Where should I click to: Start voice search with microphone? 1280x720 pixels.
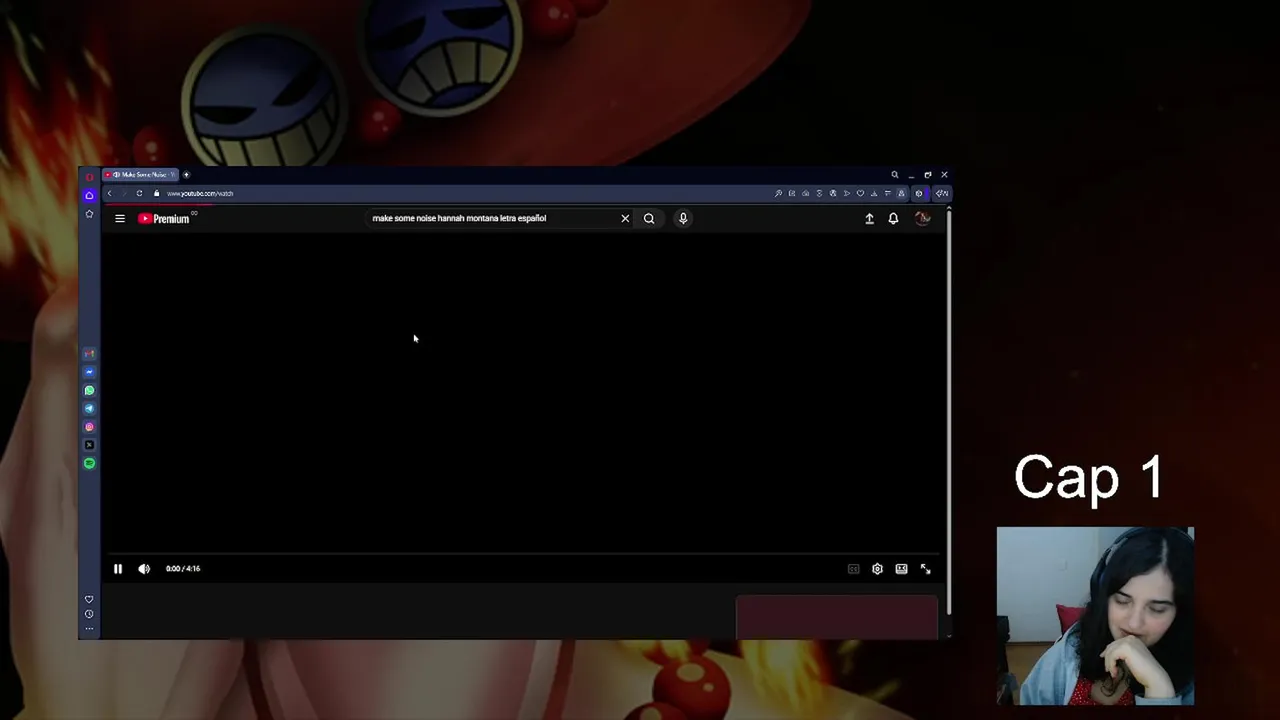click(x=683, y=218)
